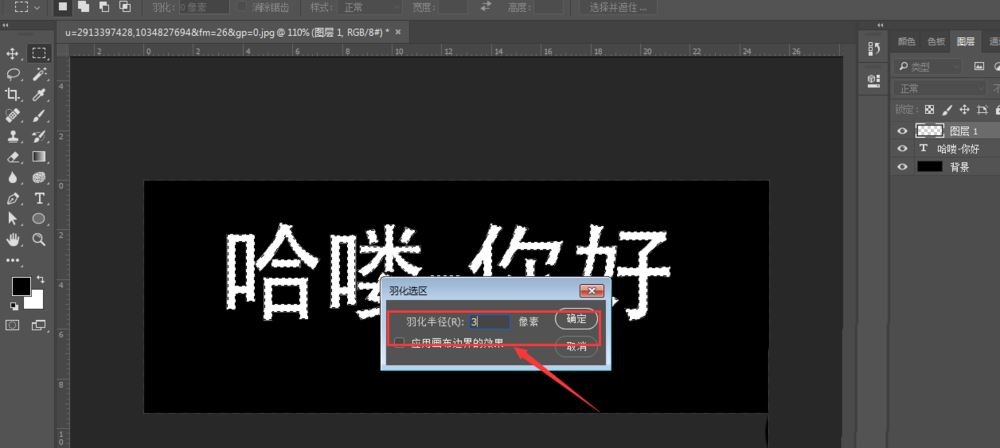This screenshot has height=448, width=1000.
Task: Switch to the 图层 panel tab
Action: tap(965, 41)
